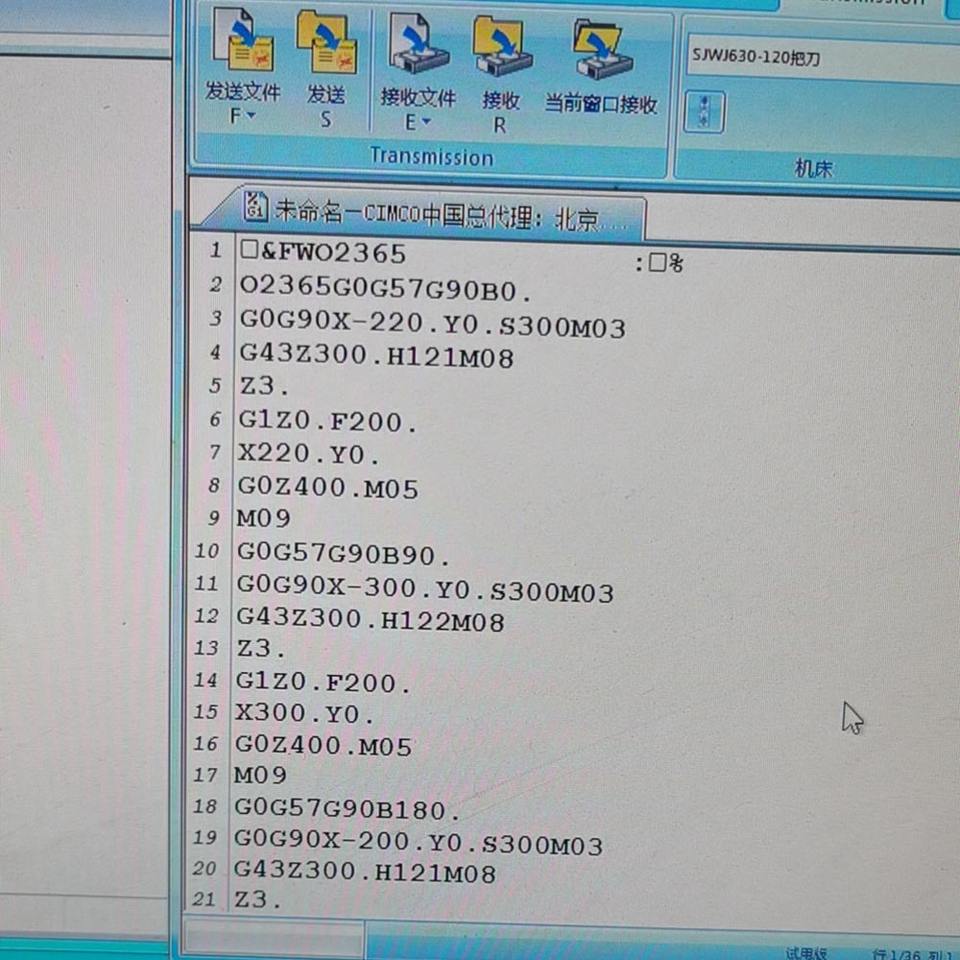Click line 8 G0Z400.M05

pyautogui.click(x=328, y=487)
